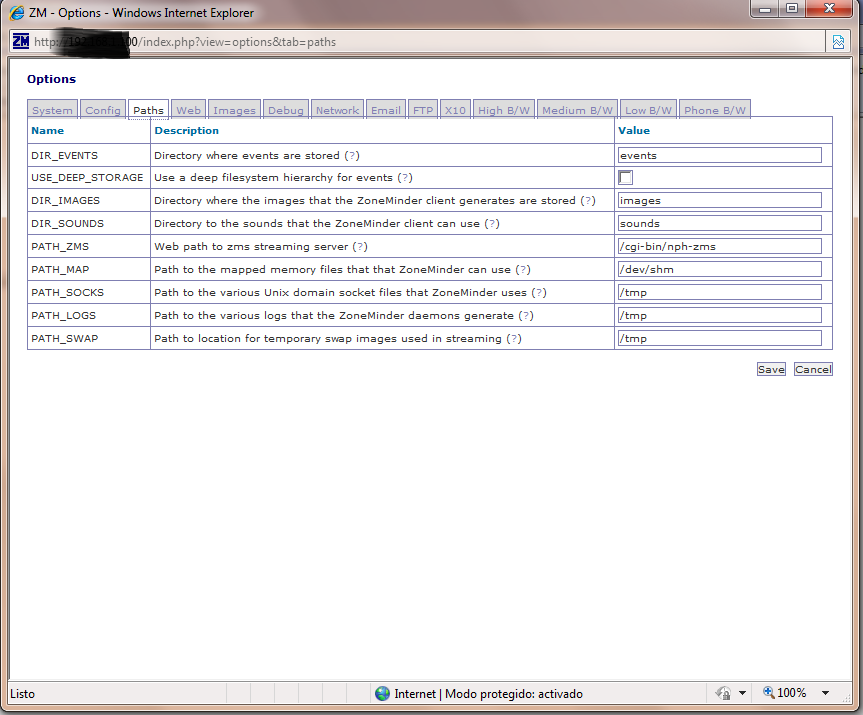This screenshot has width=863, height=715.
Task: Select the Medium B/W tab
Action: (x=577, y=110)
